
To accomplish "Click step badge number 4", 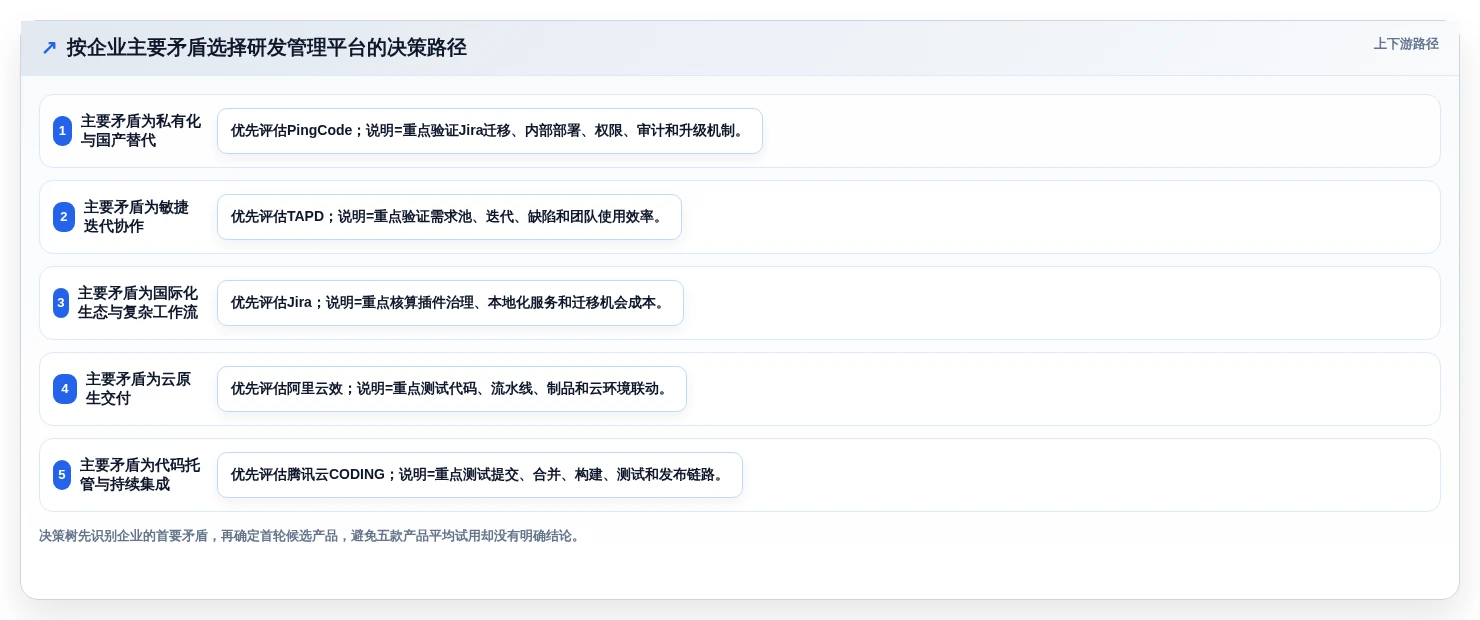I will 65,389.
